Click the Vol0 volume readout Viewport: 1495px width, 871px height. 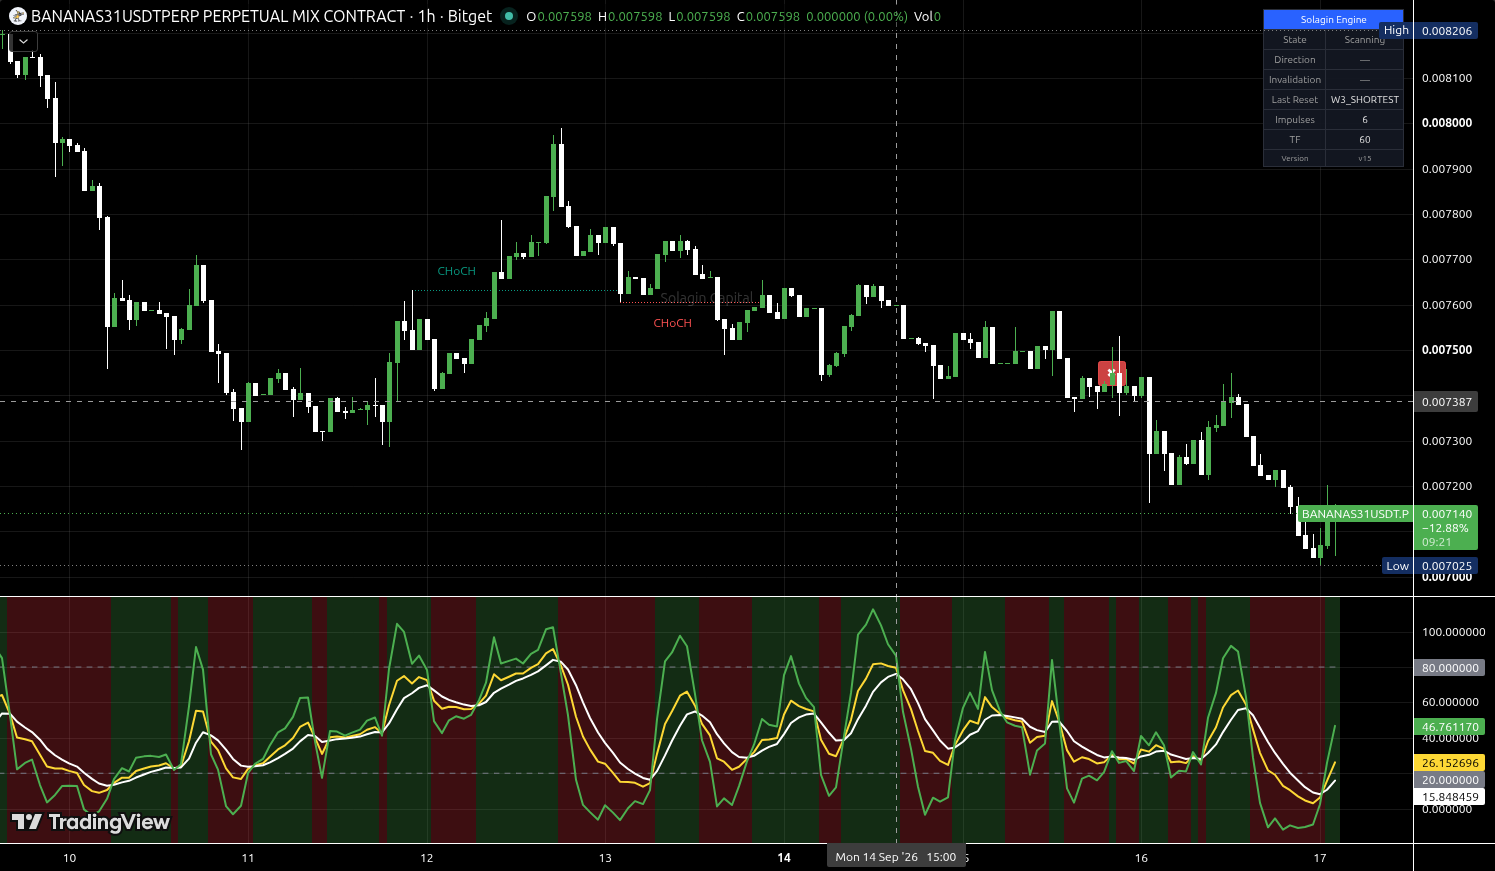(927, 16)
